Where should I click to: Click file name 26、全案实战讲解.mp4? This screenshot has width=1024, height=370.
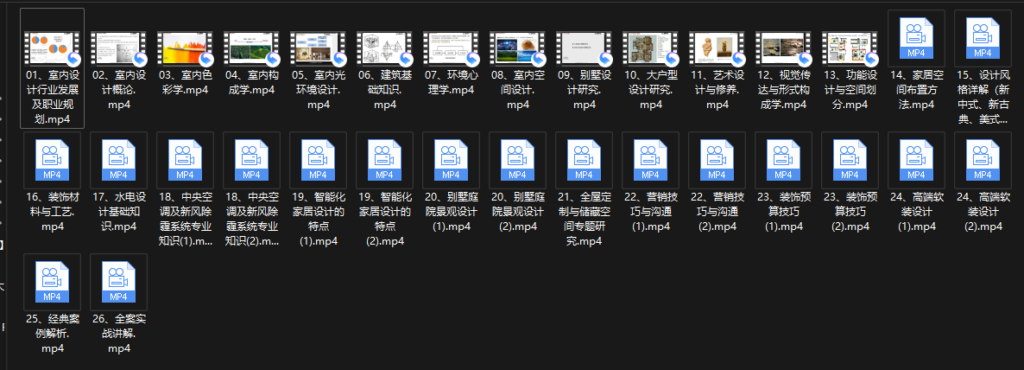[x=119, y=333]
